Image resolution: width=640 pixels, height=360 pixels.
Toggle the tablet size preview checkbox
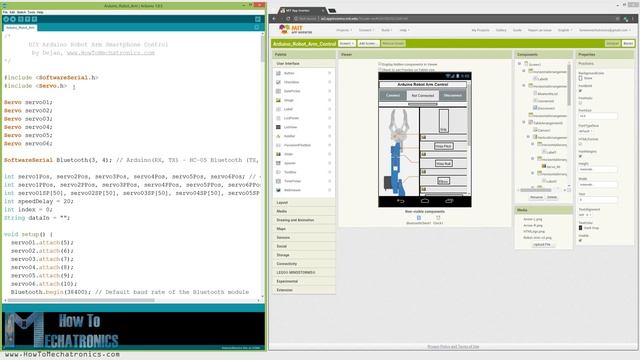(380, 69)
